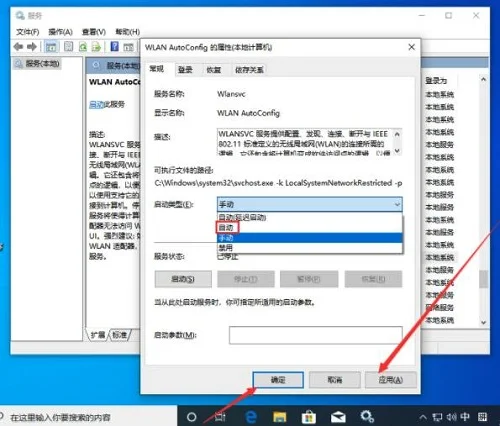Click the 取消 button
Image resolution: width=500 pixels, height=426 pixels.
click(335, 380)
